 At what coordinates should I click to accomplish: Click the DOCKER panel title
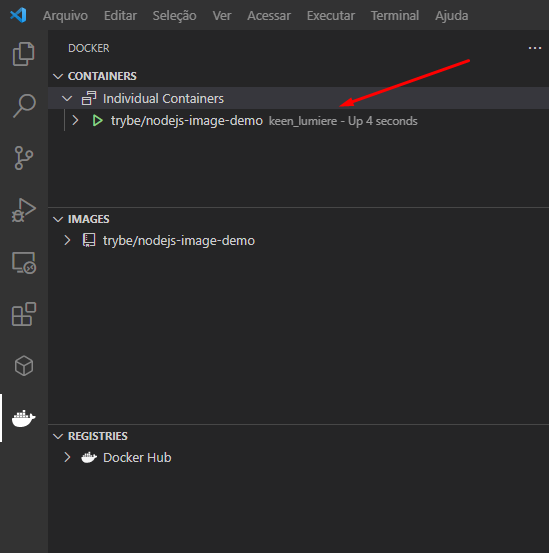[x=89, y=48]
